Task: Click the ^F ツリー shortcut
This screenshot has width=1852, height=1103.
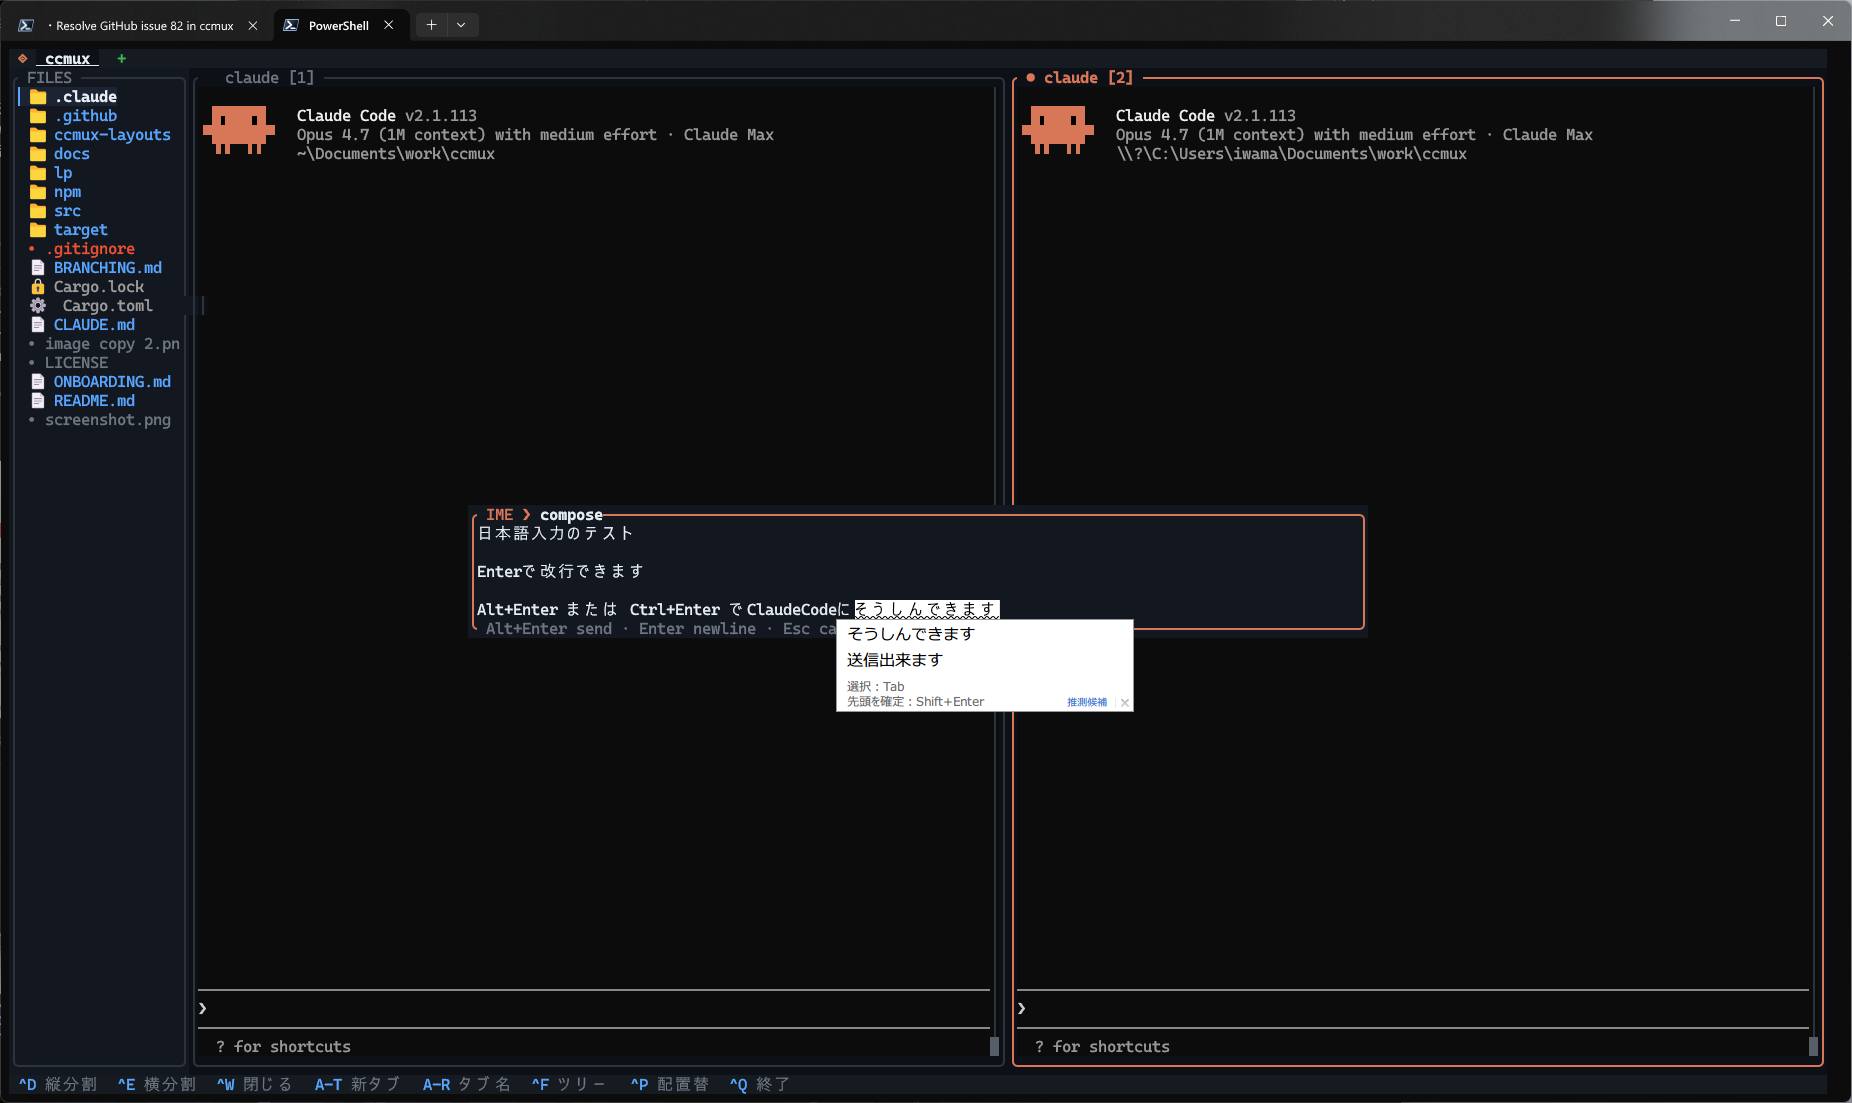Action: tap(569, 1085)
